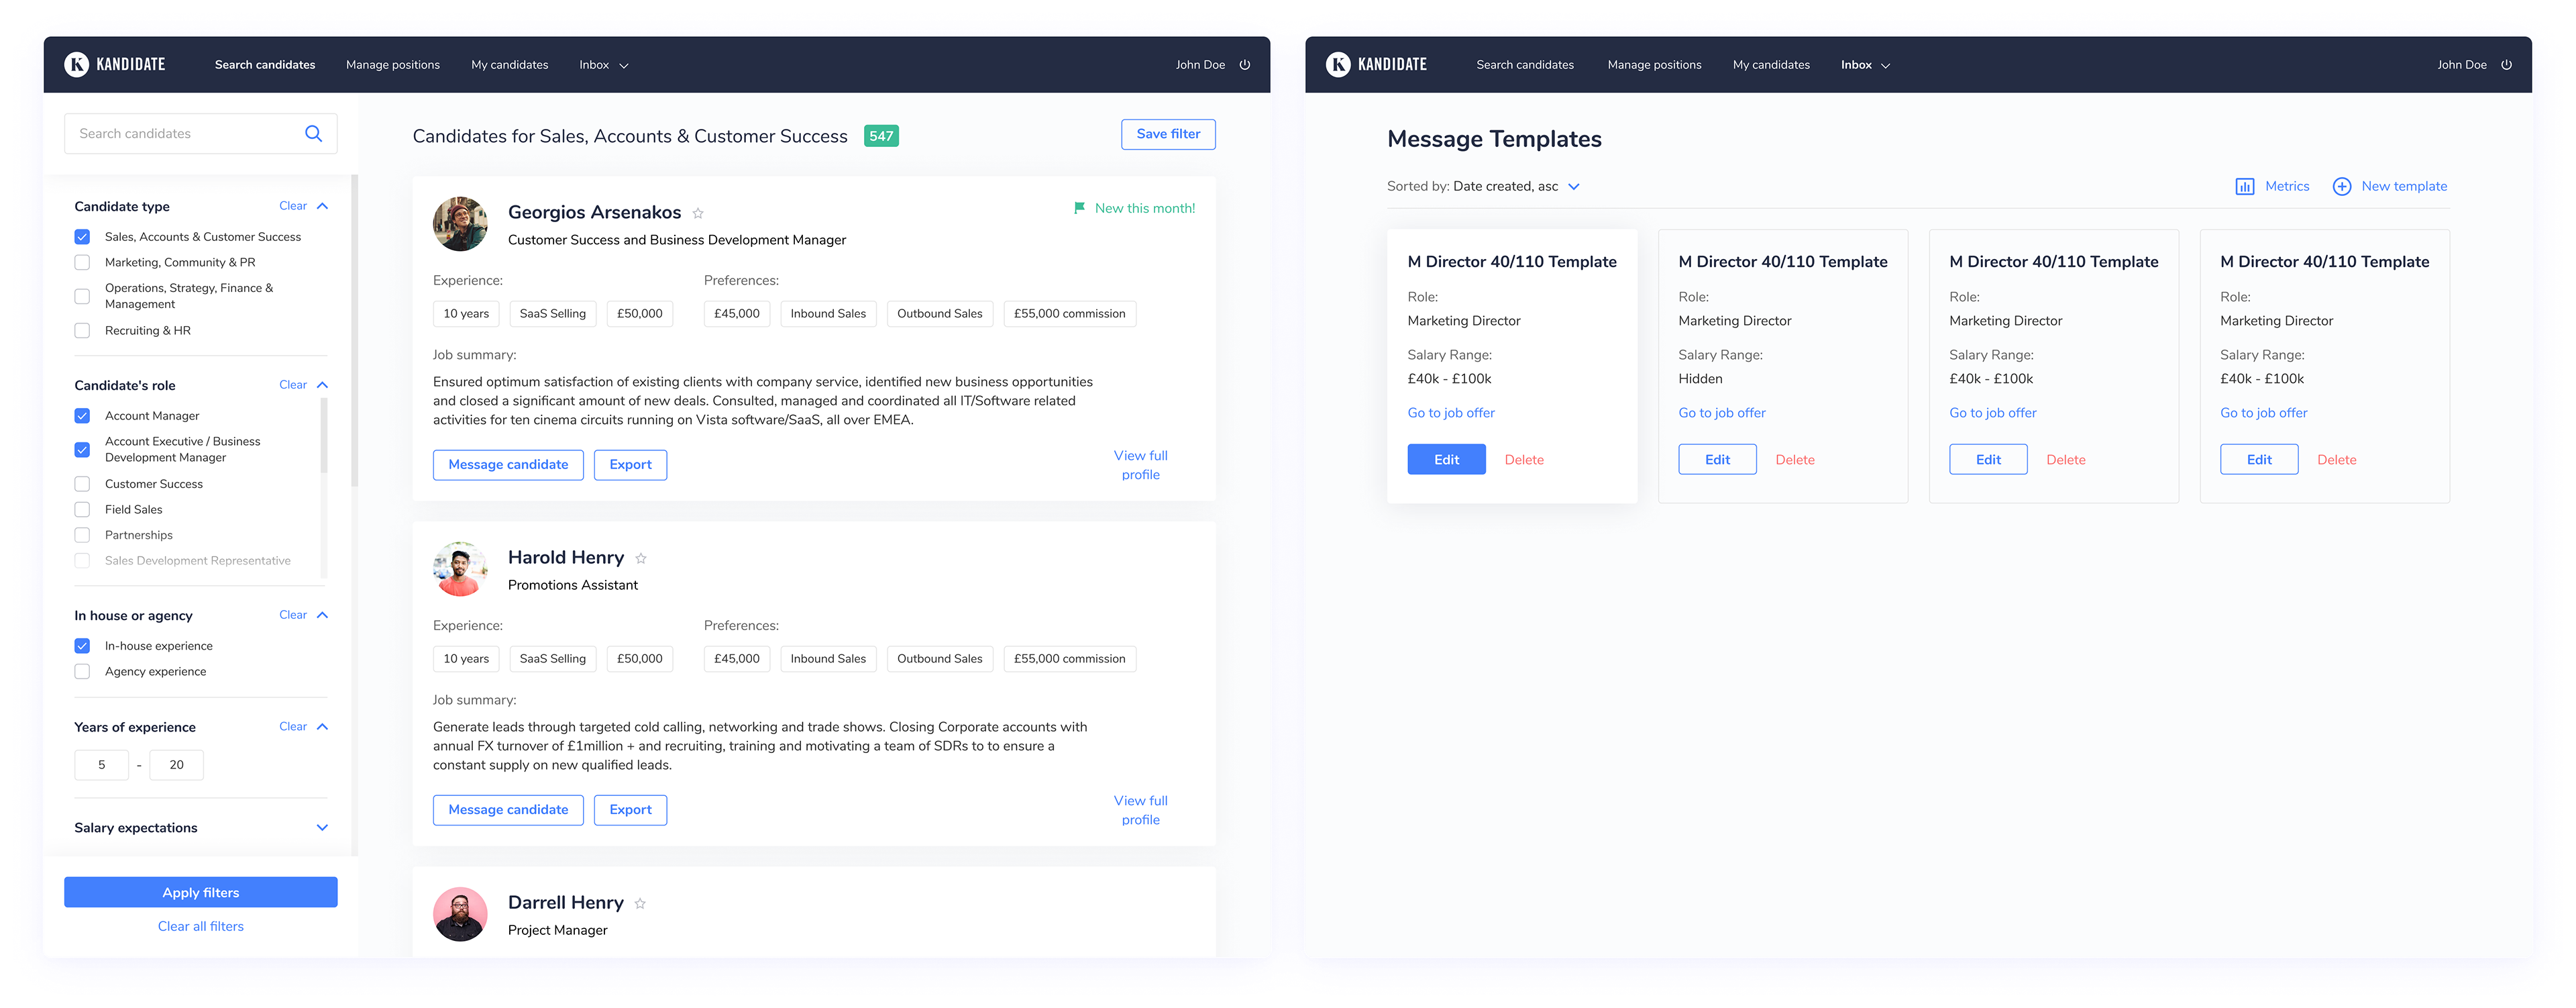Click the filter sidebar scrollbar
This screenshot has height=1008, width=2576.
[x=355, y=331]
